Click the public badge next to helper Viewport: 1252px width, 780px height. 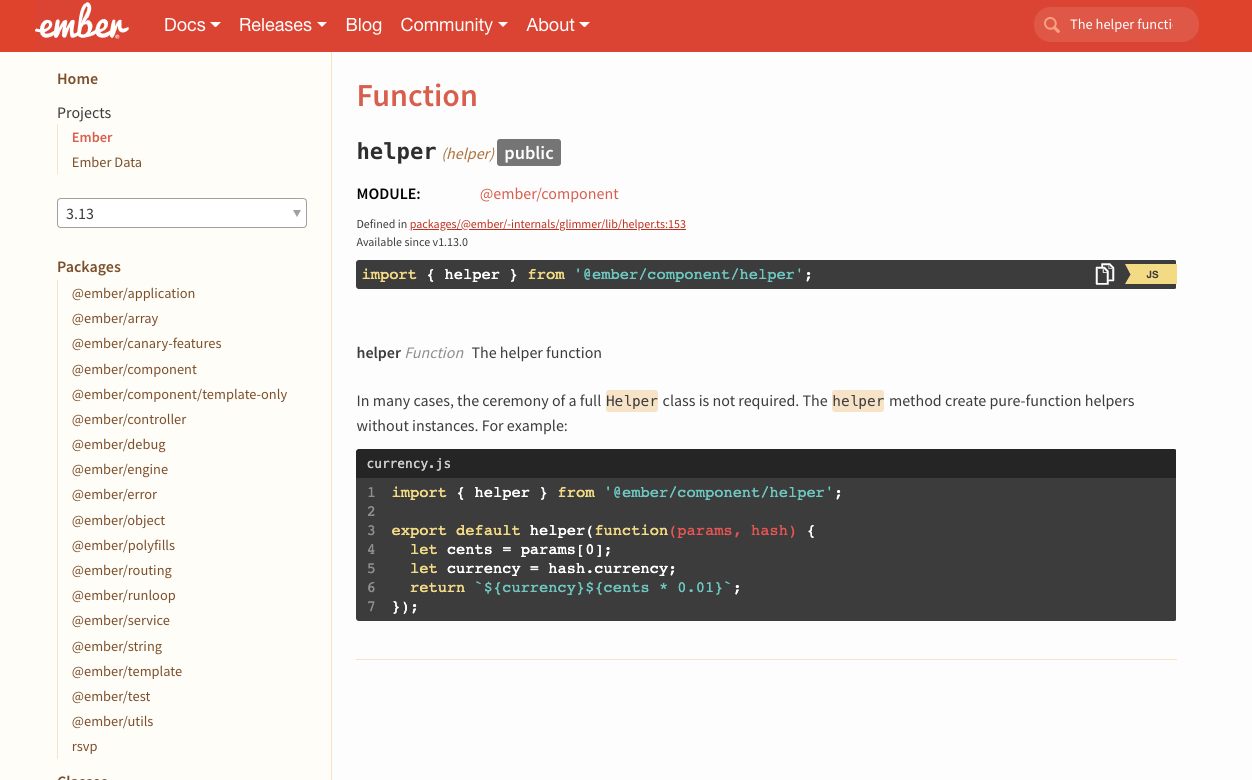point(529,152)
